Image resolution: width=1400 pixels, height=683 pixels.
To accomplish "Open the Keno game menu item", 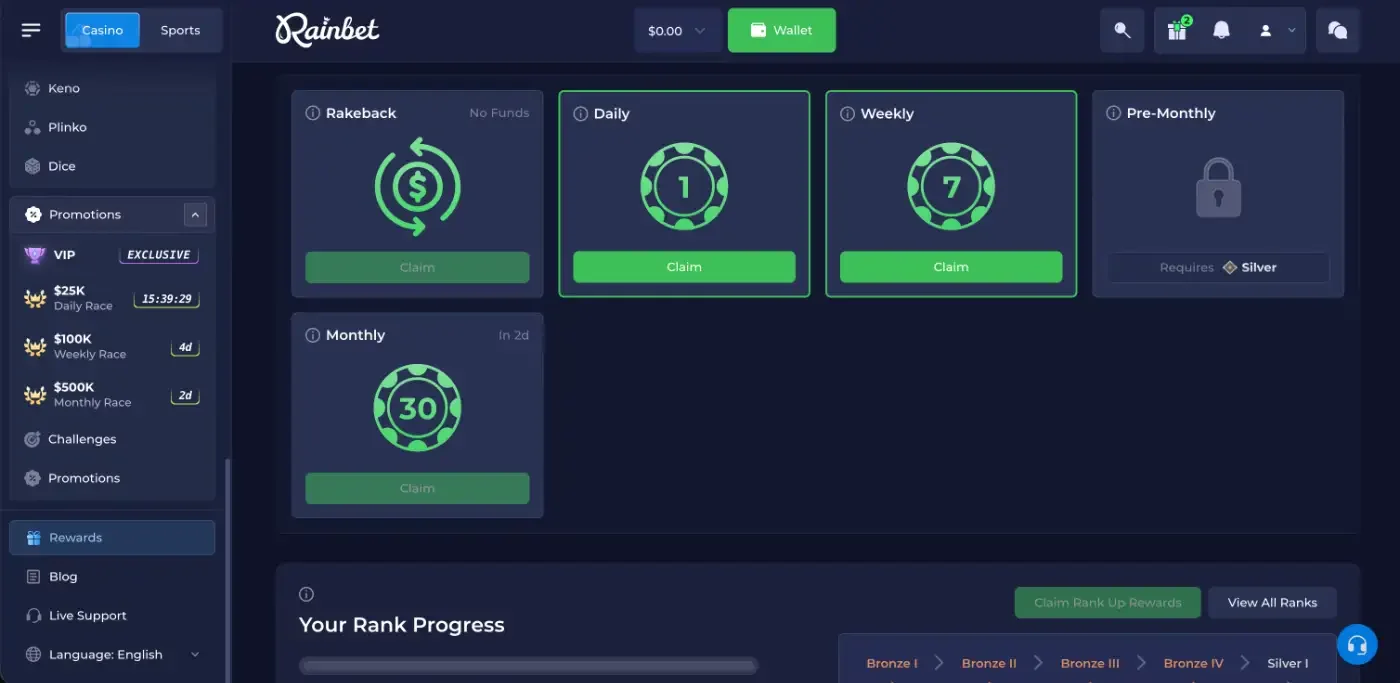I will pyautogui.click(x=112, y=88).
